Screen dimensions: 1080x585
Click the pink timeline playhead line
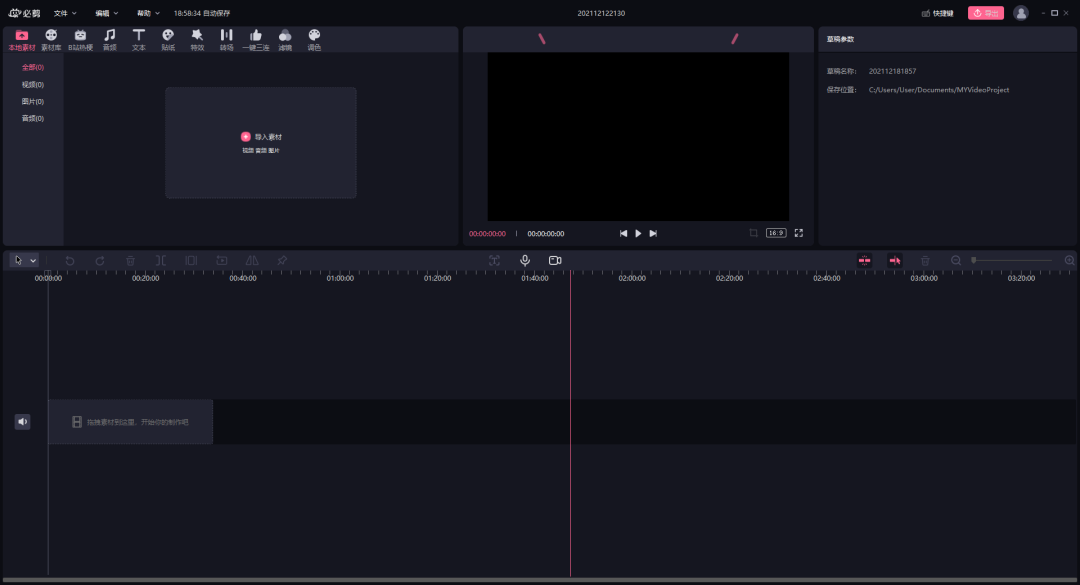tap(570, 423)
